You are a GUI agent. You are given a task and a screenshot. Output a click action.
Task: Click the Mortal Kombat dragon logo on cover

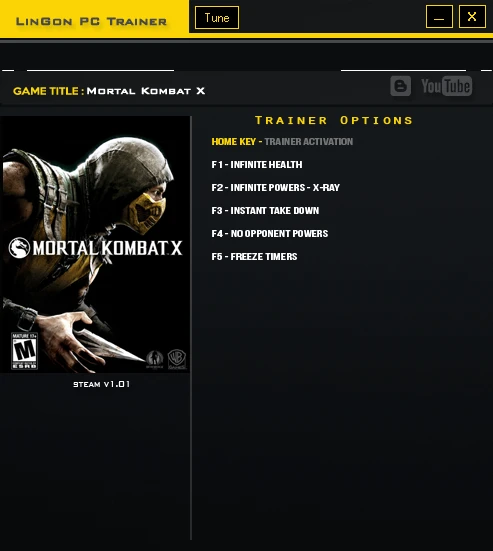pyautogui.click(x=19, y=248)
